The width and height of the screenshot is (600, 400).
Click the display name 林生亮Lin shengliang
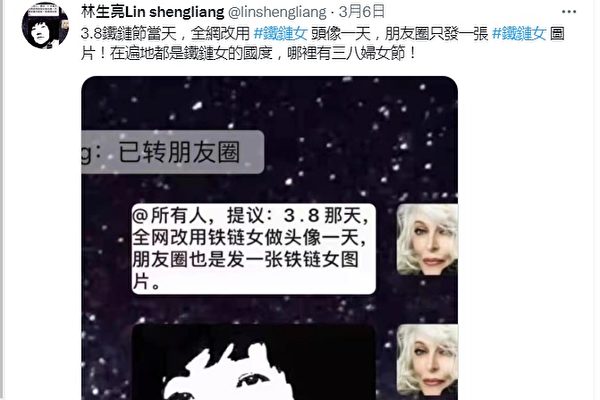[x=152, y=12]
